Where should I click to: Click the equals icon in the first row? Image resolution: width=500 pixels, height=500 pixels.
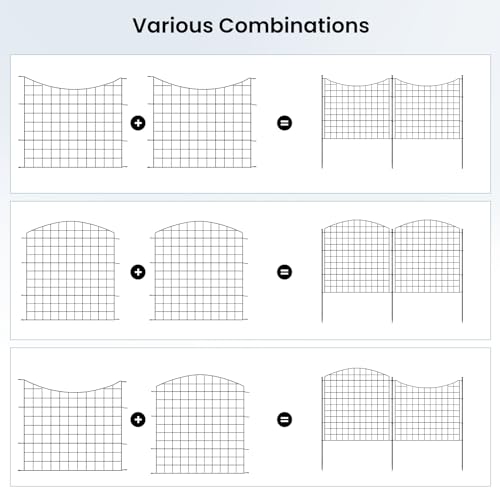pyautogui.click(x=284, y=123)
